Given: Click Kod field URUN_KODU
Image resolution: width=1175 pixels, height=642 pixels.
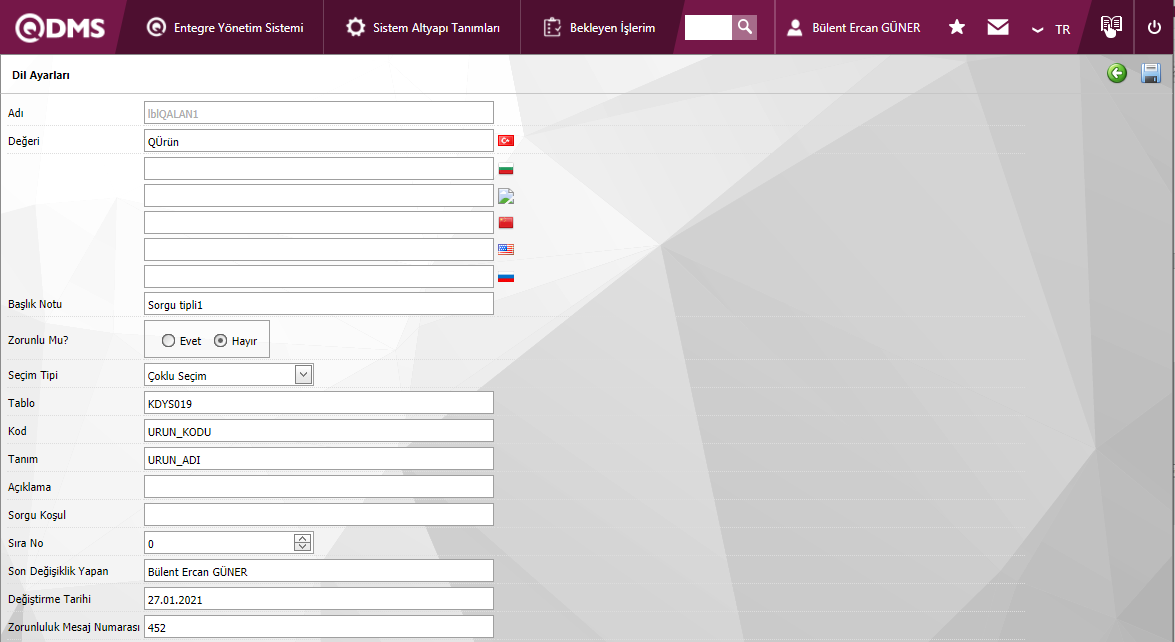Looking at the screenshot, I should (318, 431).
